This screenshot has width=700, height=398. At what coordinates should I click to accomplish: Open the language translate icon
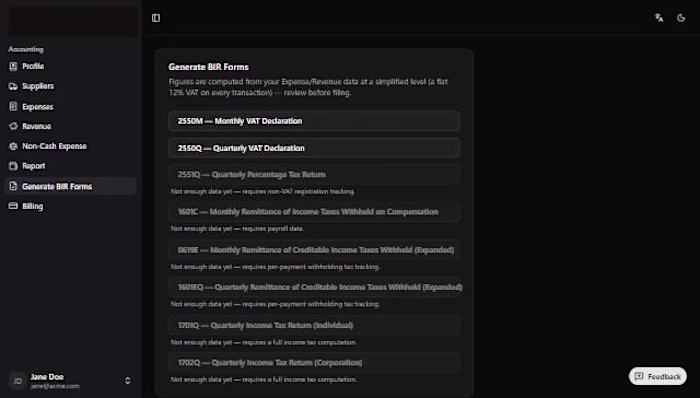point(659,18)
